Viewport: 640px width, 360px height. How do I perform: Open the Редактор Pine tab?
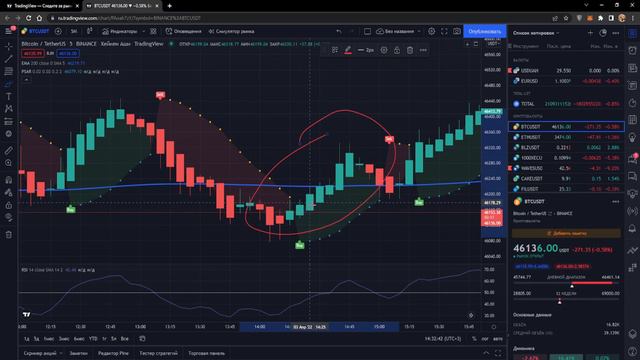point(113,353)
